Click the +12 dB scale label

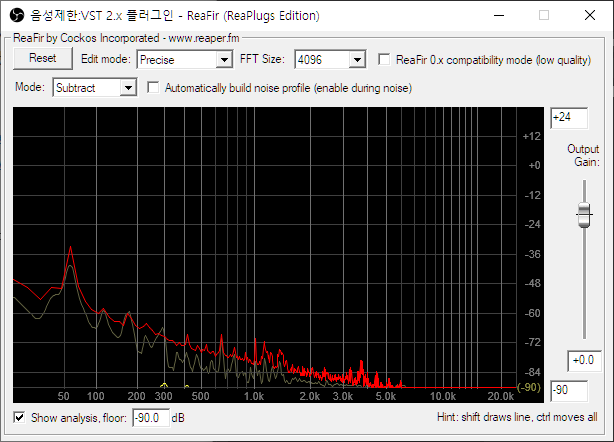coord(531,136)
